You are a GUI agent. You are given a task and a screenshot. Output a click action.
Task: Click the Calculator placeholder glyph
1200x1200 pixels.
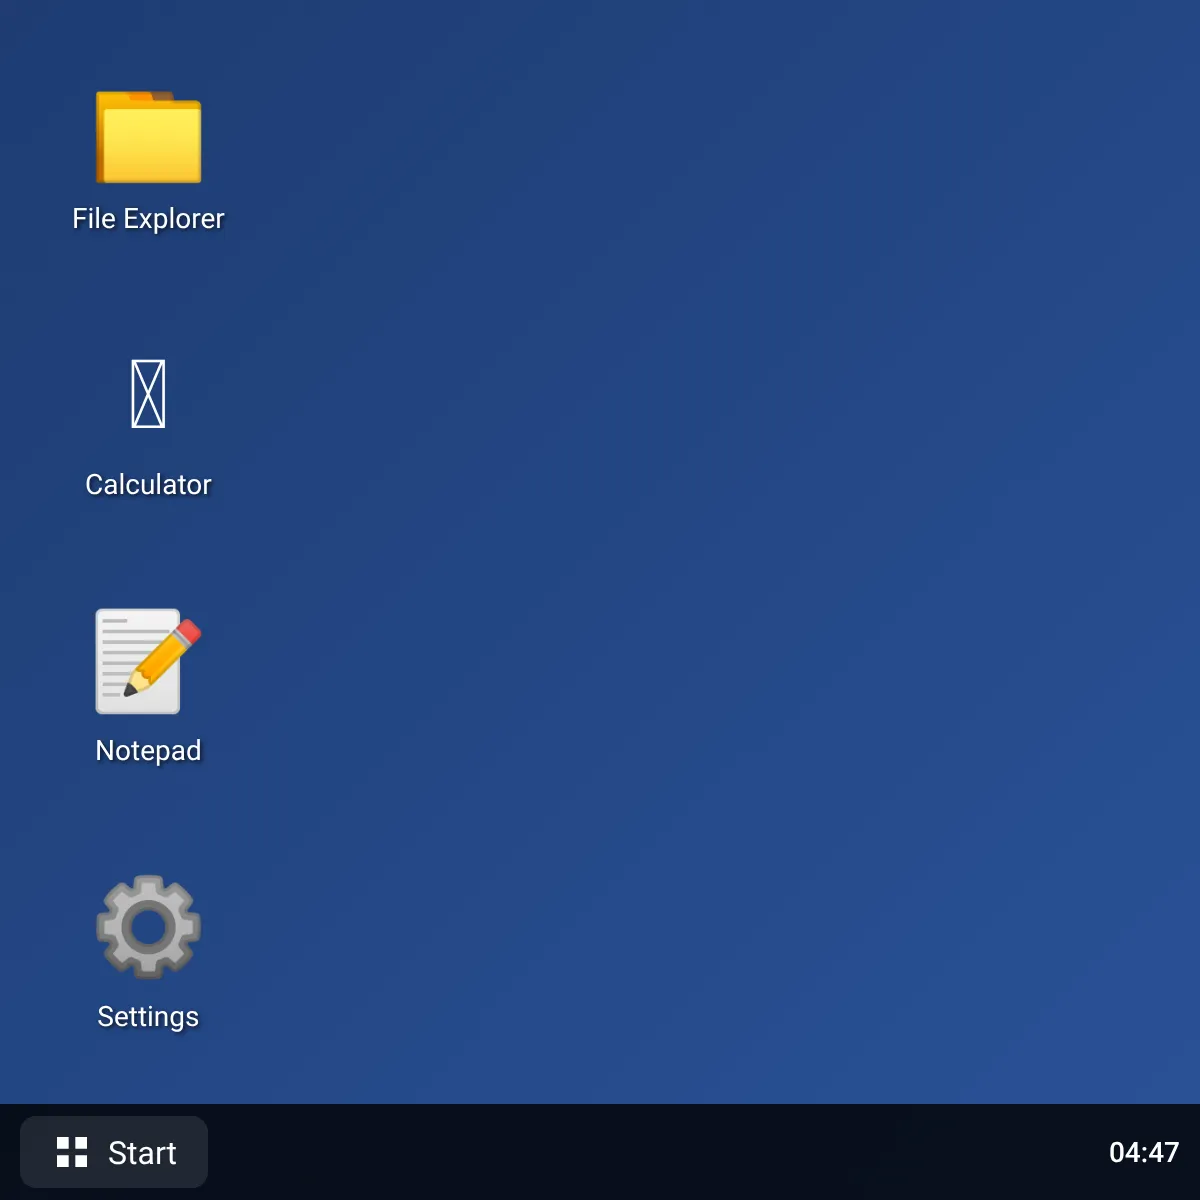point(148,393)
